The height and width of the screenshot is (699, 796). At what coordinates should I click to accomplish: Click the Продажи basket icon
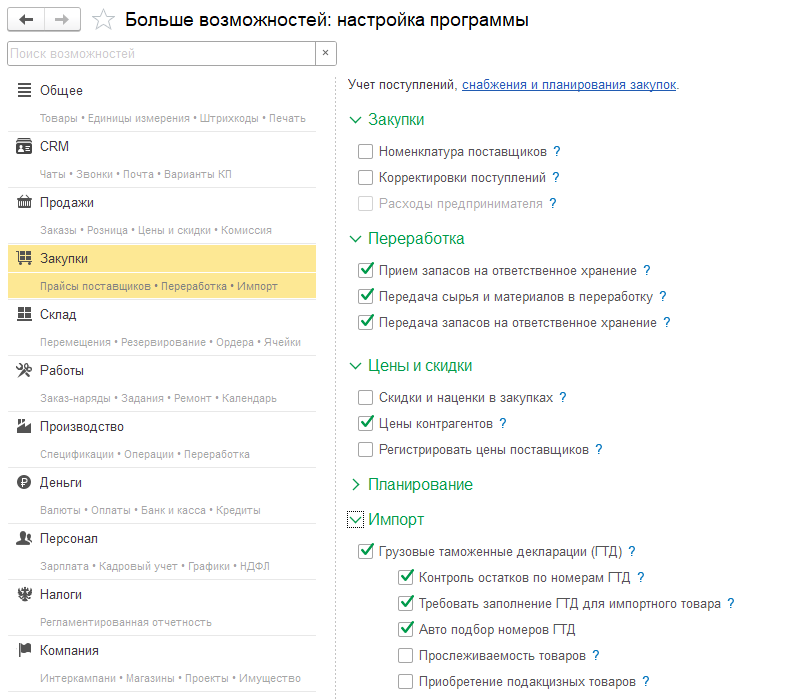pyautogui.click(x=25, y=202)
